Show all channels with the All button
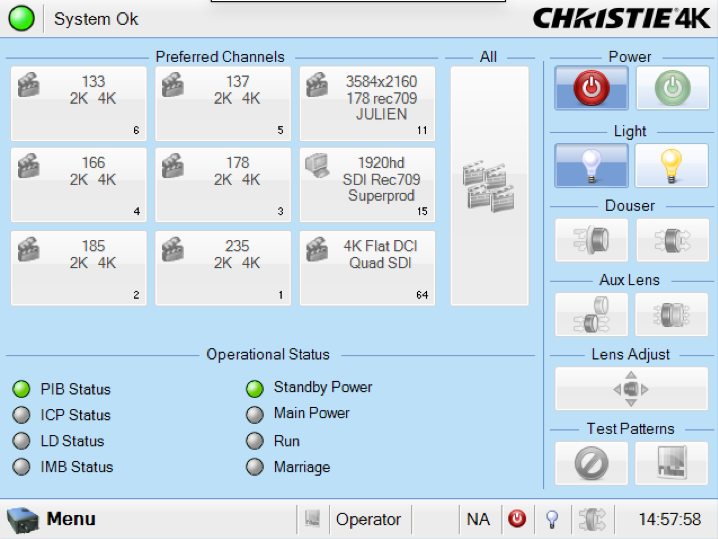Image resolution: width=718 pixels, height=539 pixels. (x=489, y=186)
